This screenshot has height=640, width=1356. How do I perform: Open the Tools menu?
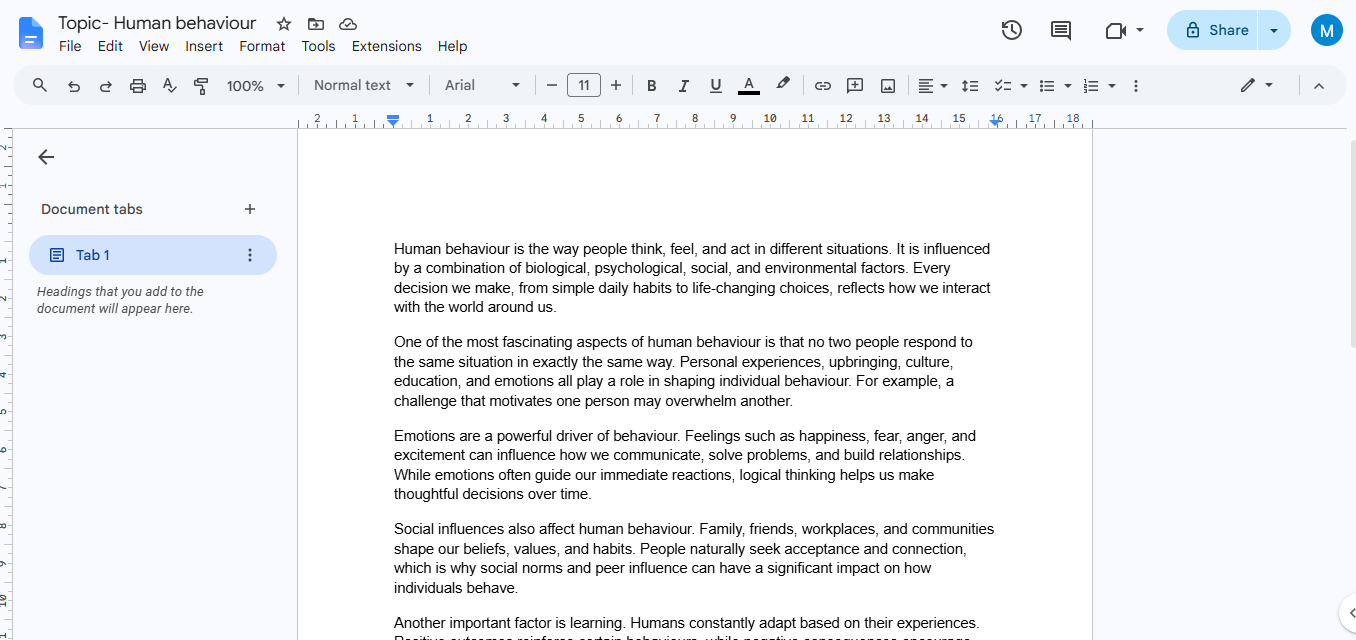[319, 46]
